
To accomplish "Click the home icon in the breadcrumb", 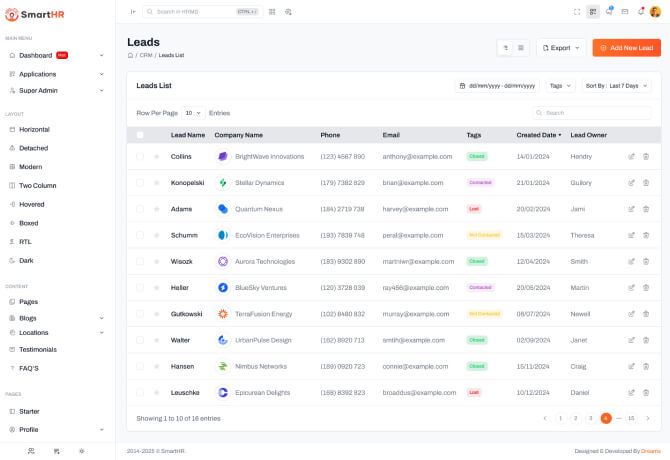I will (x=130, y=55).
